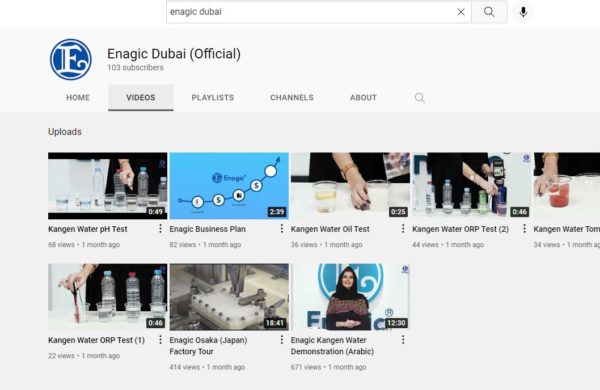Click the search magnifier button

(489, 12)
